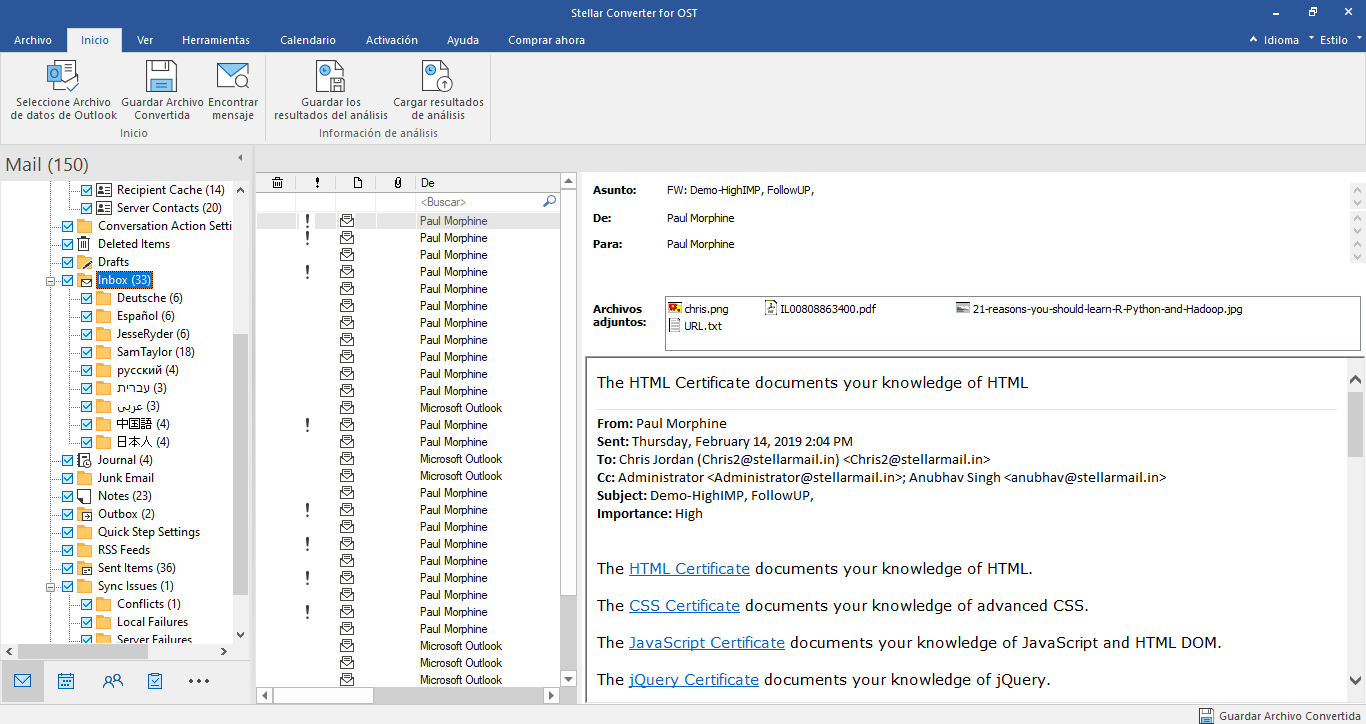Toggle the SamTaylor folder checkbox
1366x724 pixels.
pyautogui.click(x=86, y=352)
